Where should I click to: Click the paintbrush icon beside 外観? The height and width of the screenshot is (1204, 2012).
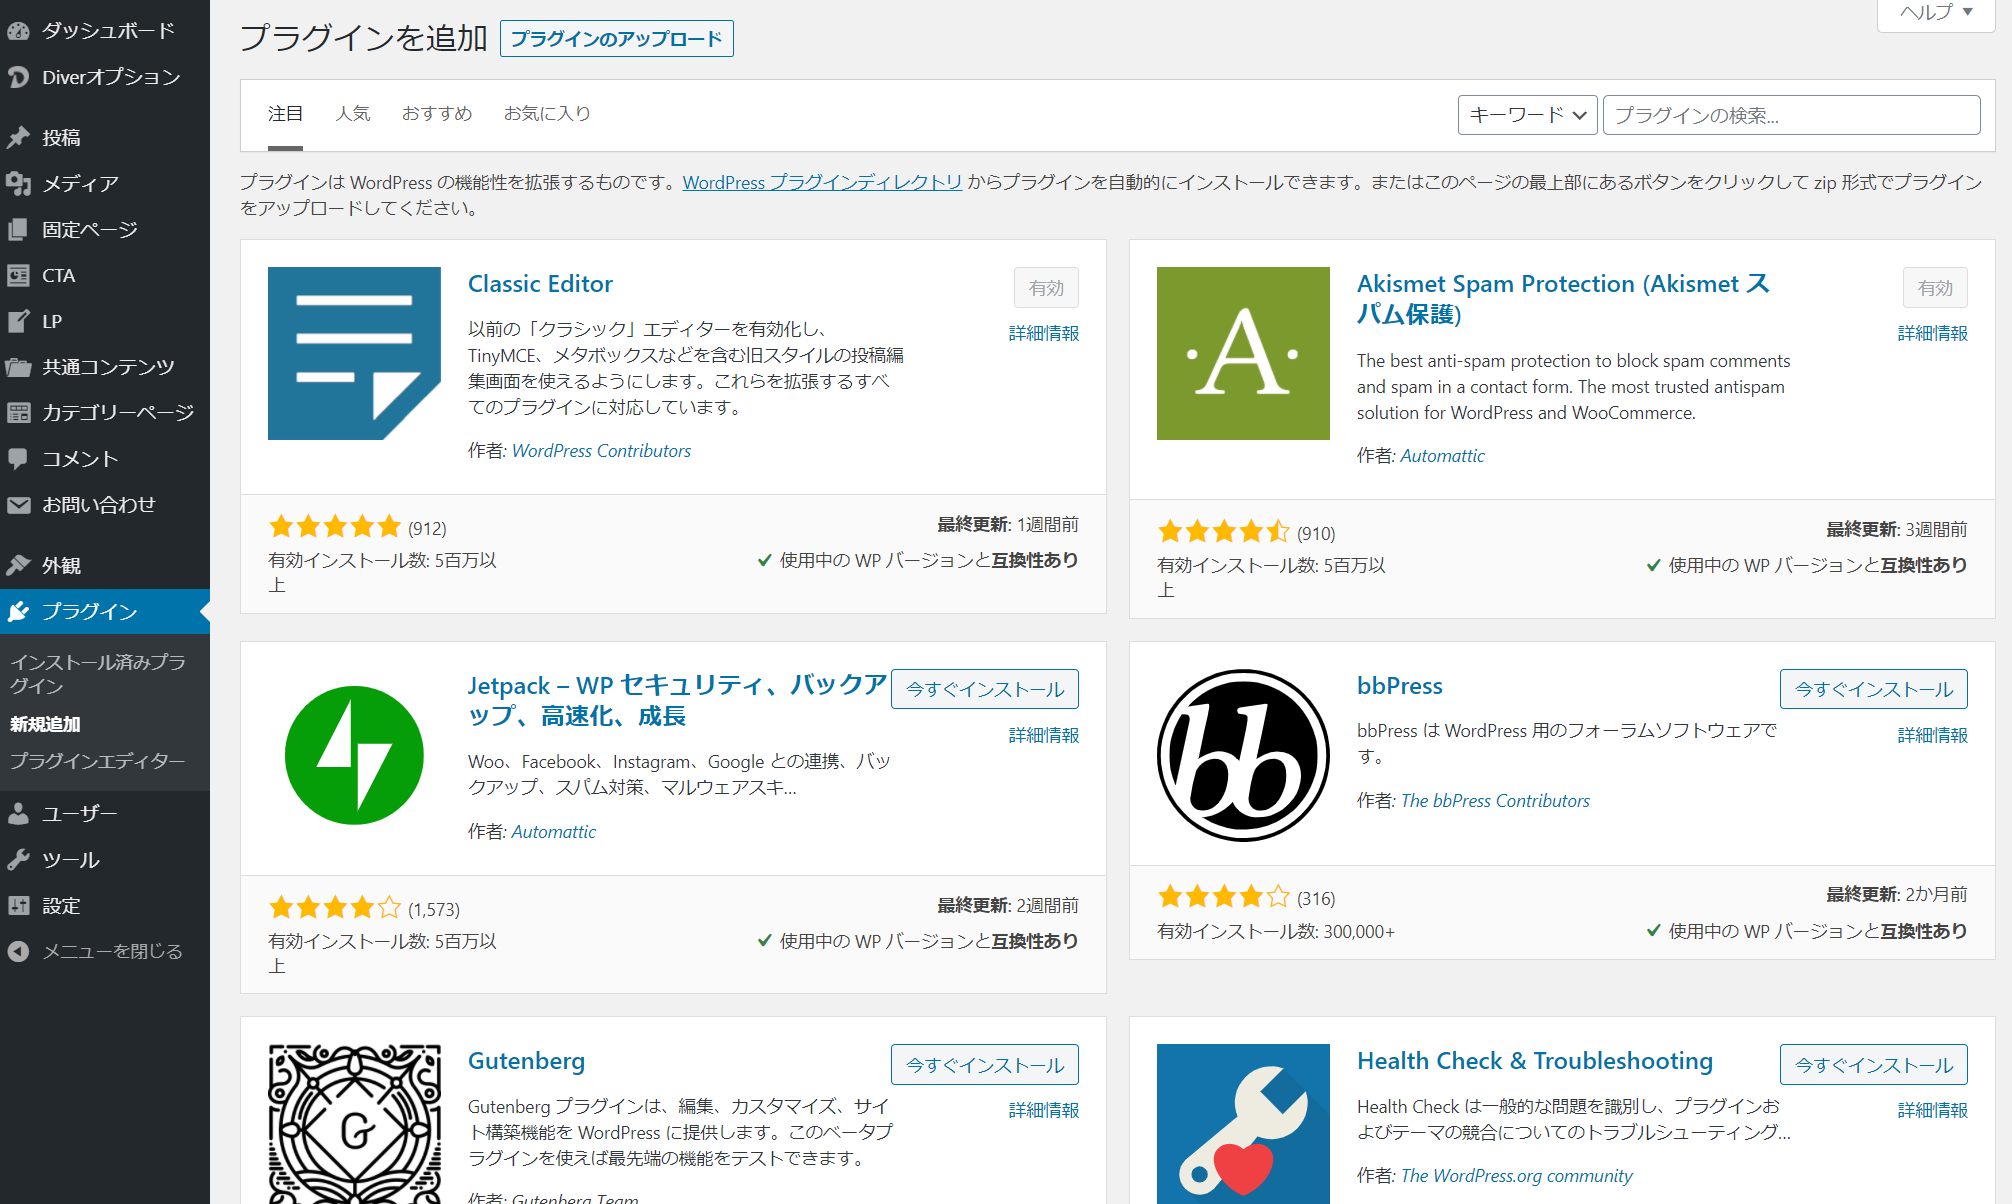(x=18, y=566)
